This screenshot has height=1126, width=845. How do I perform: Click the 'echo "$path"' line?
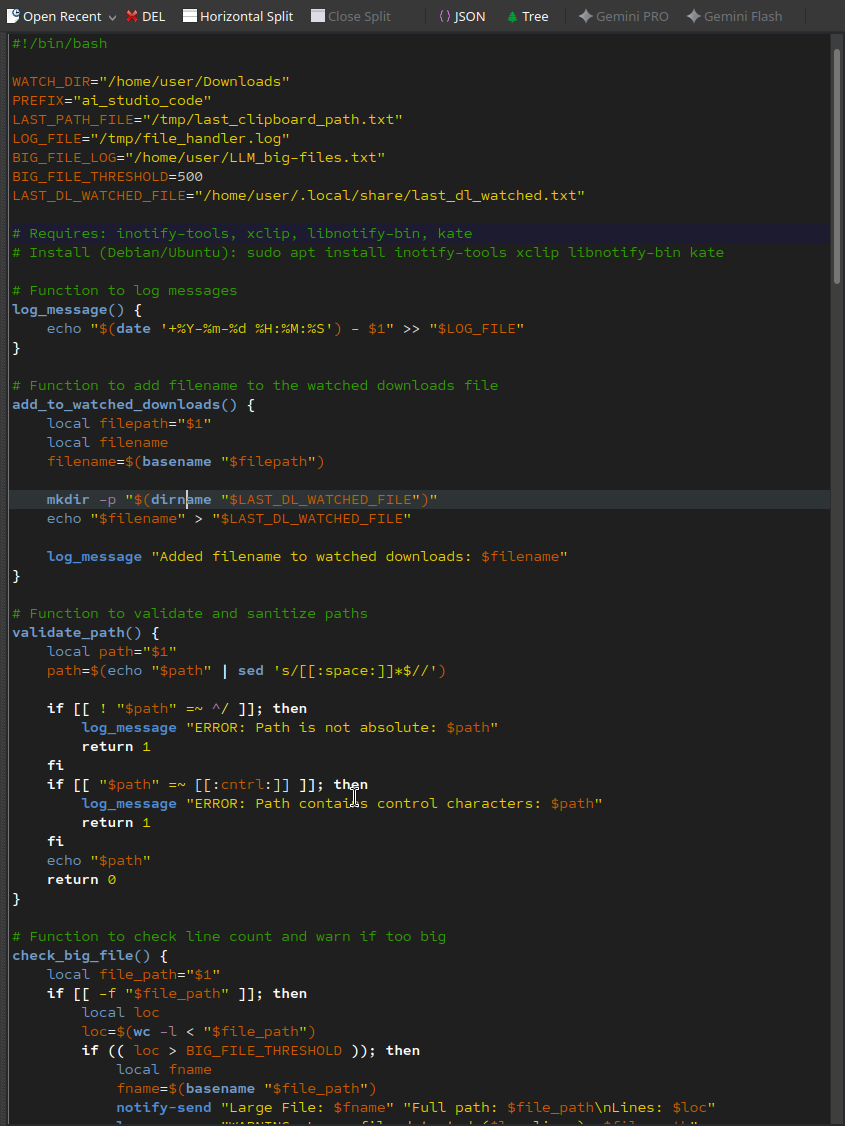(x=99, y=861)
